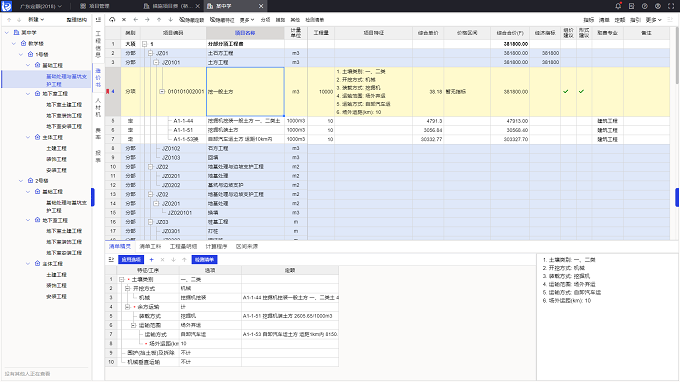Open the 更多 dropdown at the toolbar's right
Viewport: 680px width, 382px height.
653,20
